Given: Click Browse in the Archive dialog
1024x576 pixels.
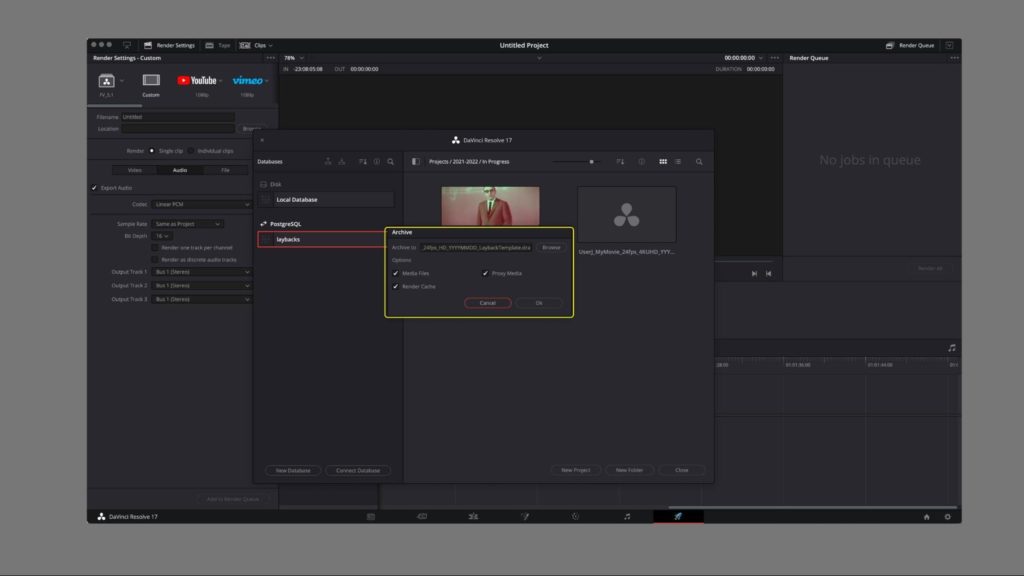Looking at the screenshot, I should click(x=551, y=248).
